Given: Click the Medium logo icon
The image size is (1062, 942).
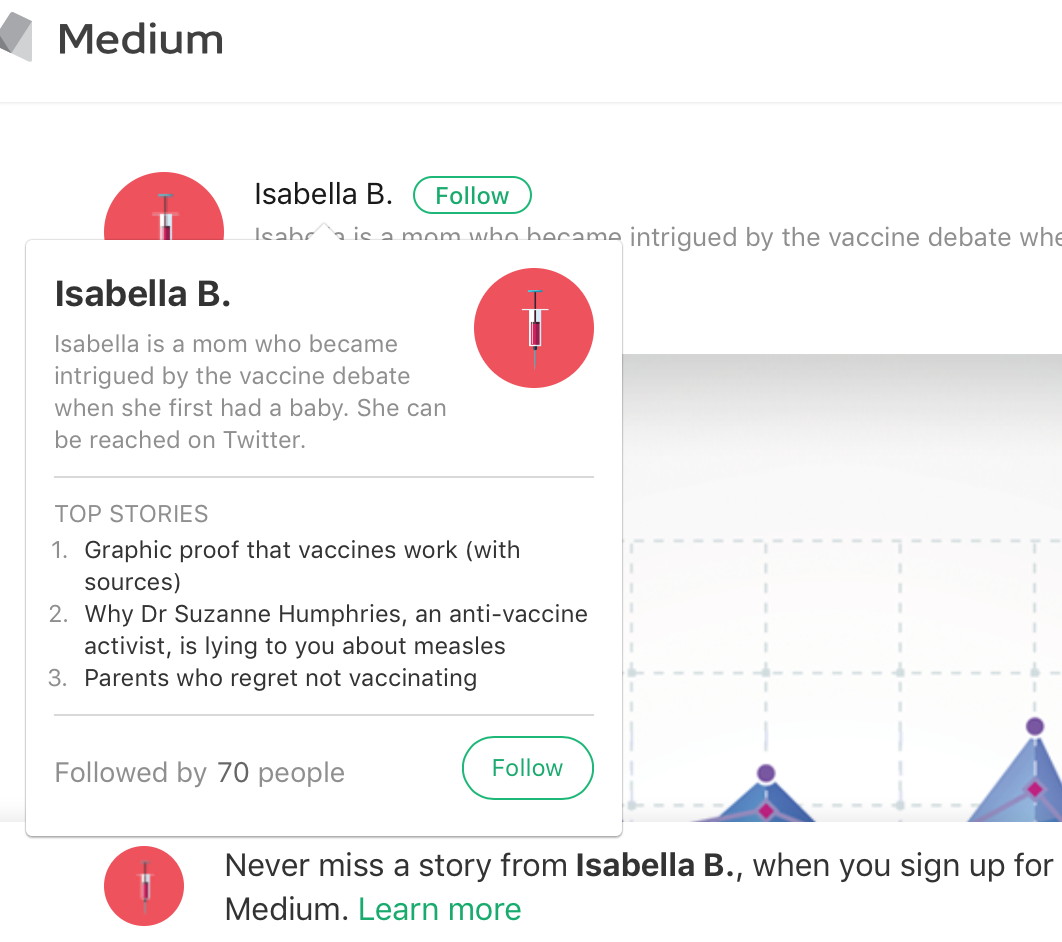Looking at the screenshot, I should pyautogui.click(x=16, y=39).
